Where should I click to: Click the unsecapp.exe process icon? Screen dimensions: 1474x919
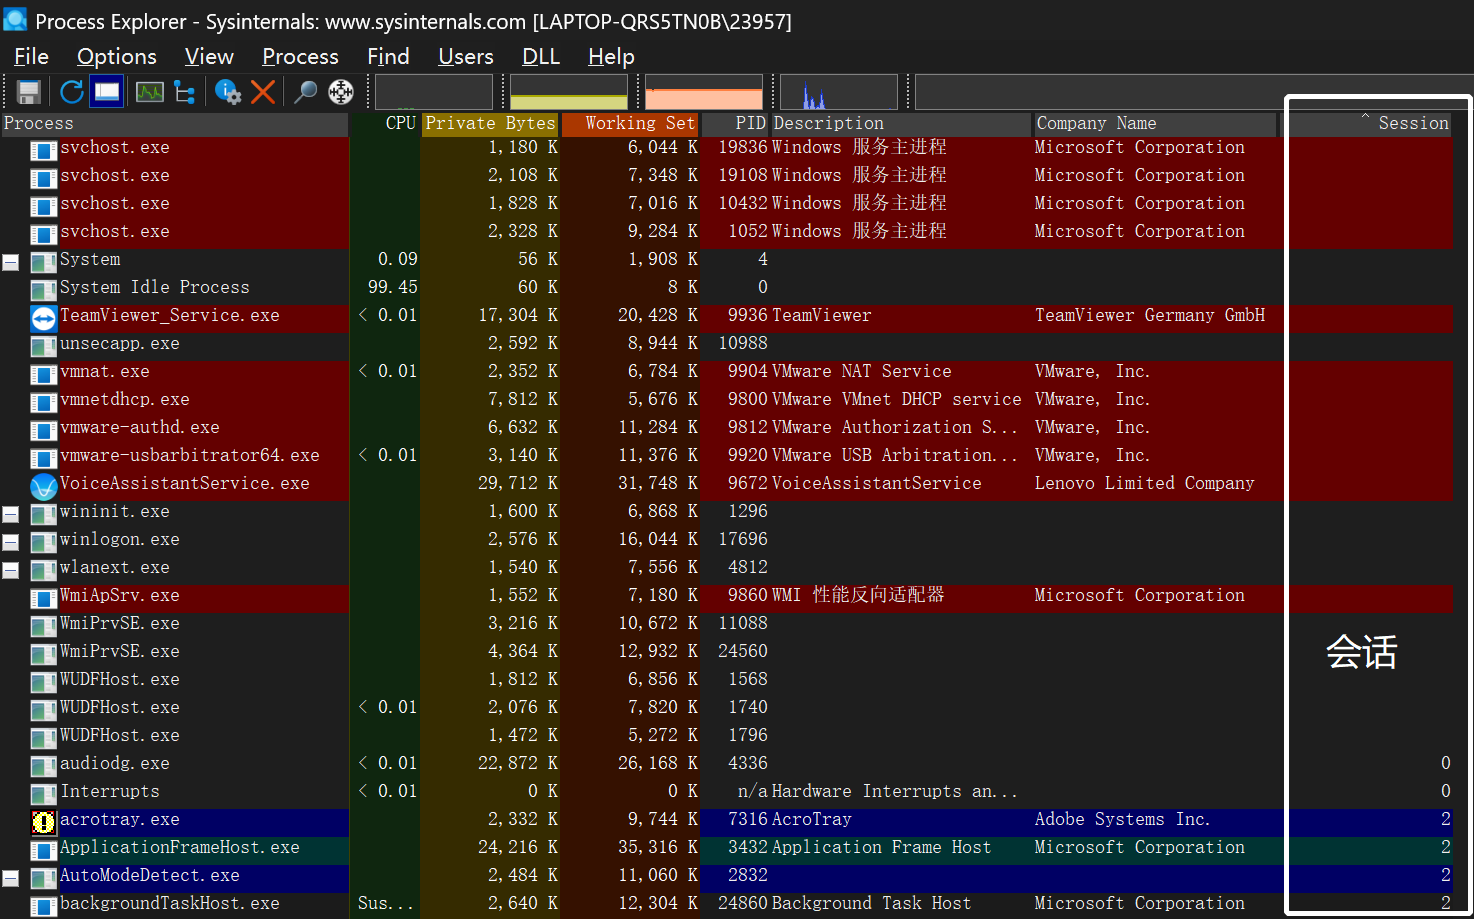point(44,346)
